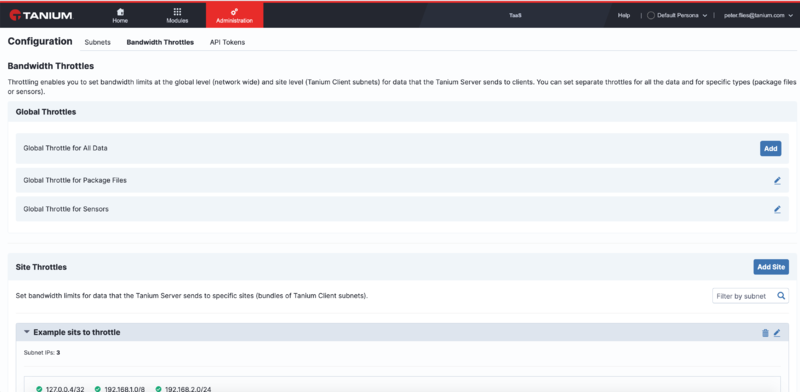Open the Default Persona dropdown
The height and width of the screenshot is (392, 800).
677,15
